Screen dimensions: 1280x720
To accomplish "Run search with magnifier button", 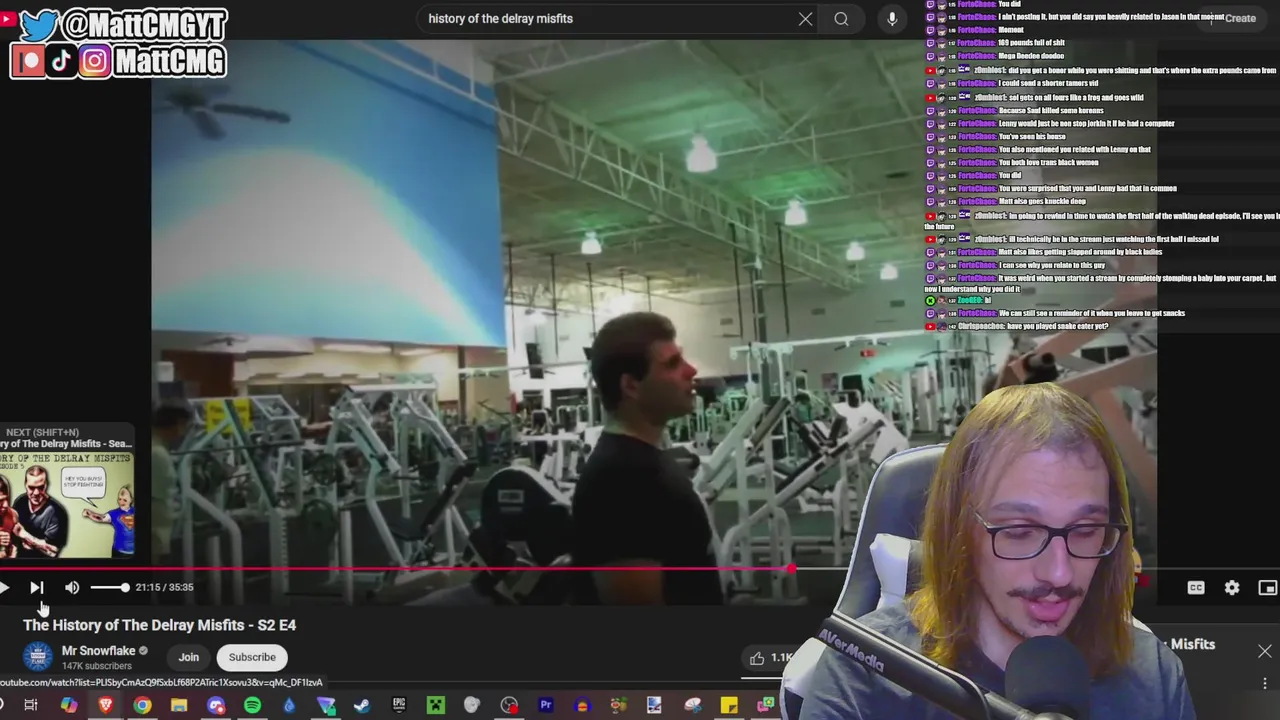I will tap(841, 18).
